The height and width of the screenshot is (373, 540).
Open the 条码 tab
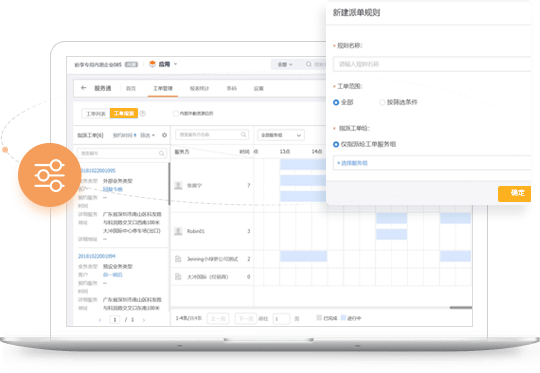[x=231, y=89]
